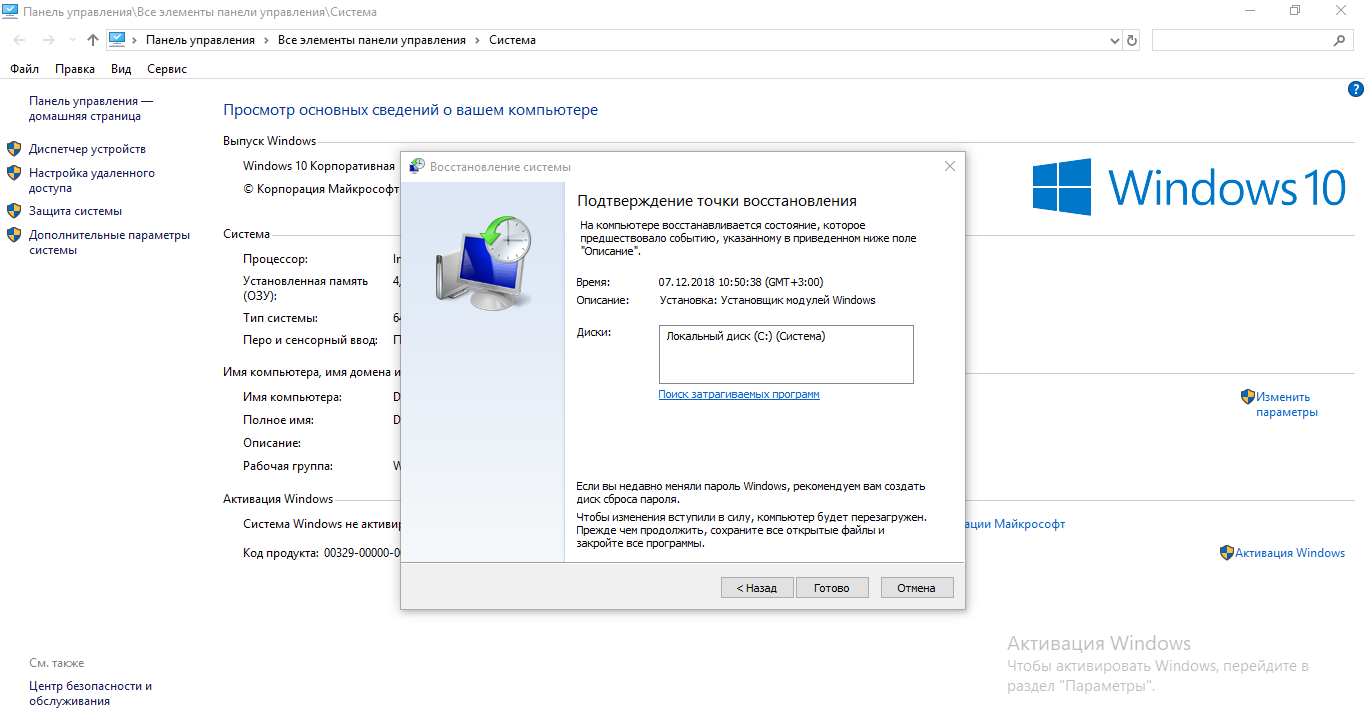Open Диспетчер устройств link
Image resolution: width=1365 pixels, height=718 pixels.
tap(87, 149)
